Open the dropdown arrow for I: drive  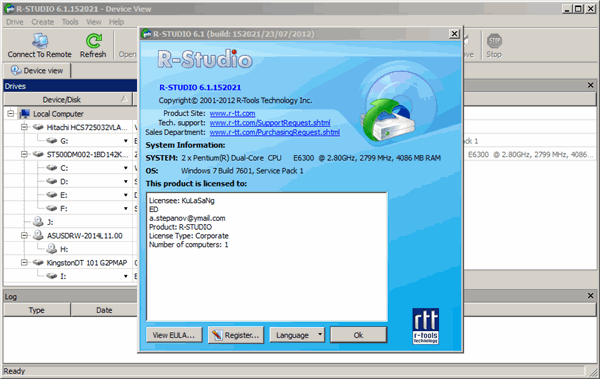click(126, 276)
